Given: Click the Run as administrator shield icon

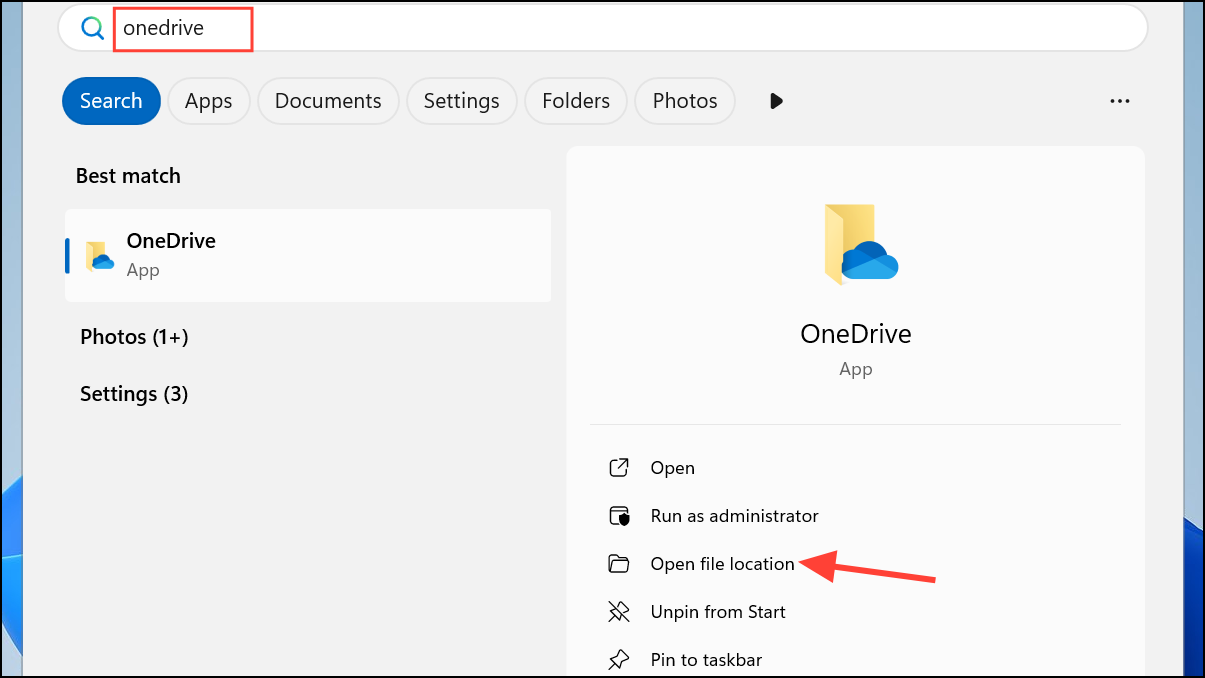Looking at the screenshot, I should 621,515.
